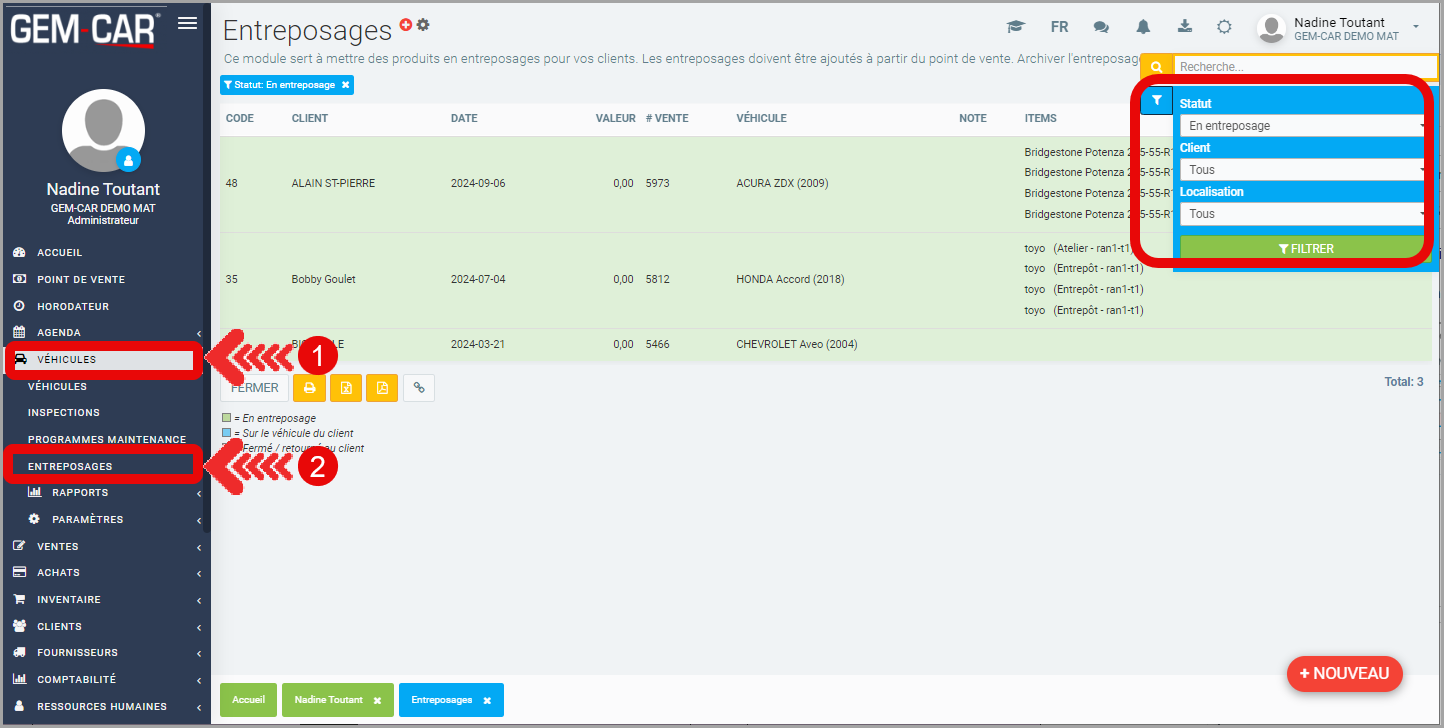Open the Localisation dropdown
The height and width of the screenshot is (728, 1444).
pyautogui.click(x=1303, y=214)
